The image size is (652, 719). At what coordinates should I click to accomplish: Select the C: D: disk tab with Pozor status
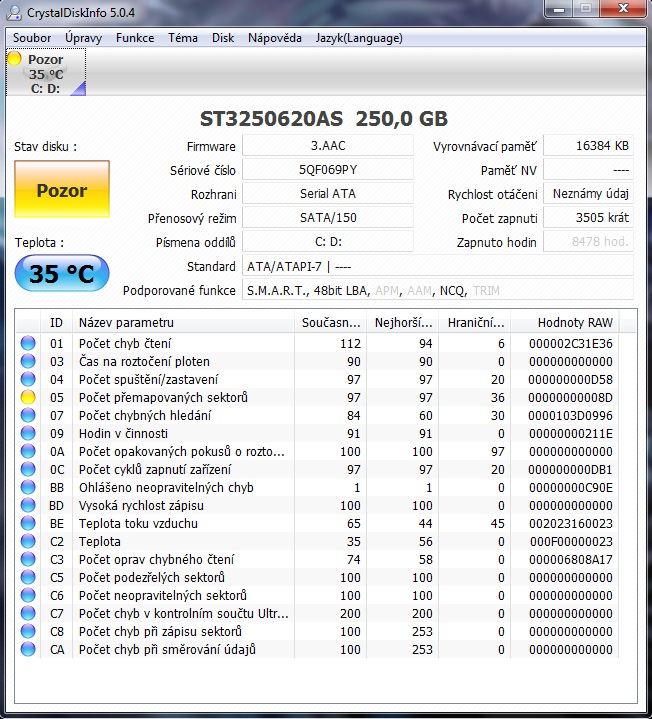point(46,72)
